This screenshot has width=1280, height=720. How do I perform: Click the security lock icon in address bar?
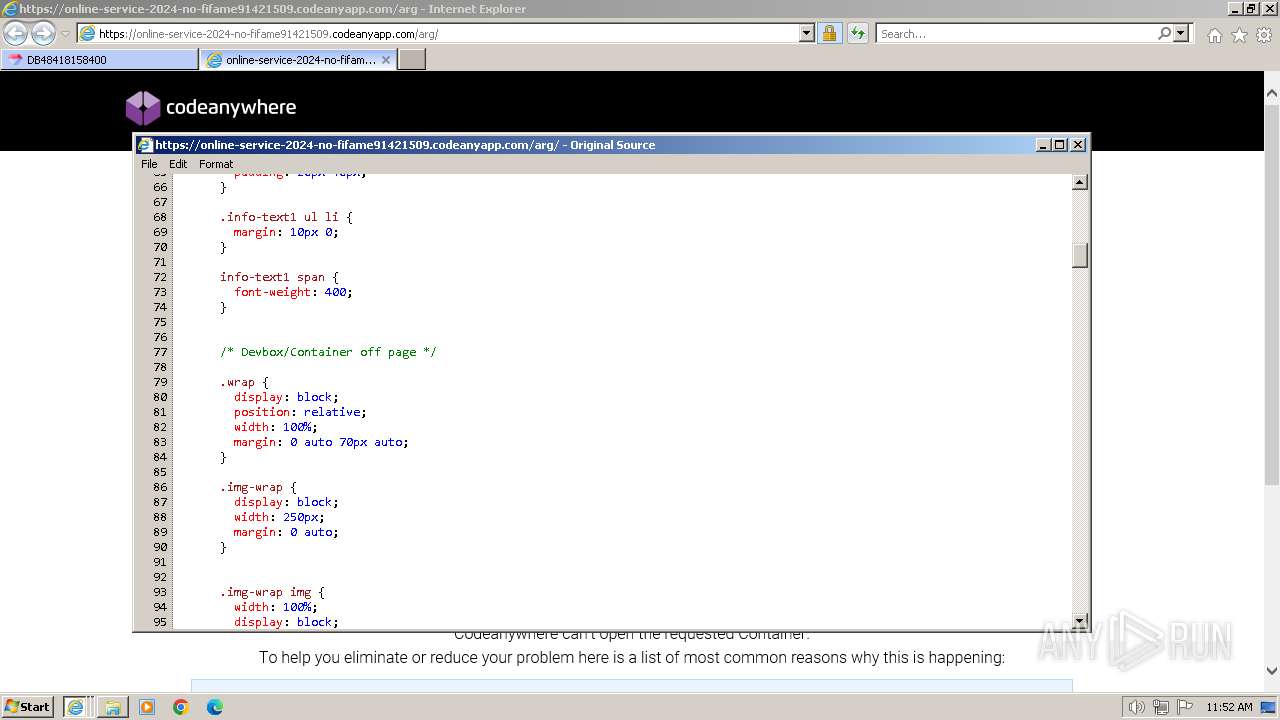click(829, 33)
